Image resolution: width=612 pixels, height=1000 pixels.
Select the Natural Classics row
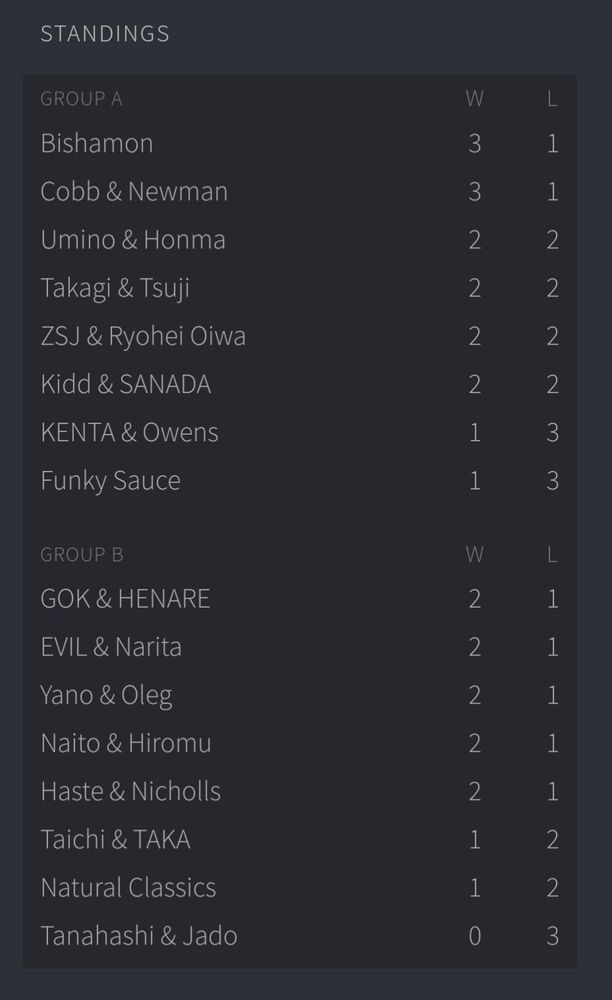[x=300, y=888]
